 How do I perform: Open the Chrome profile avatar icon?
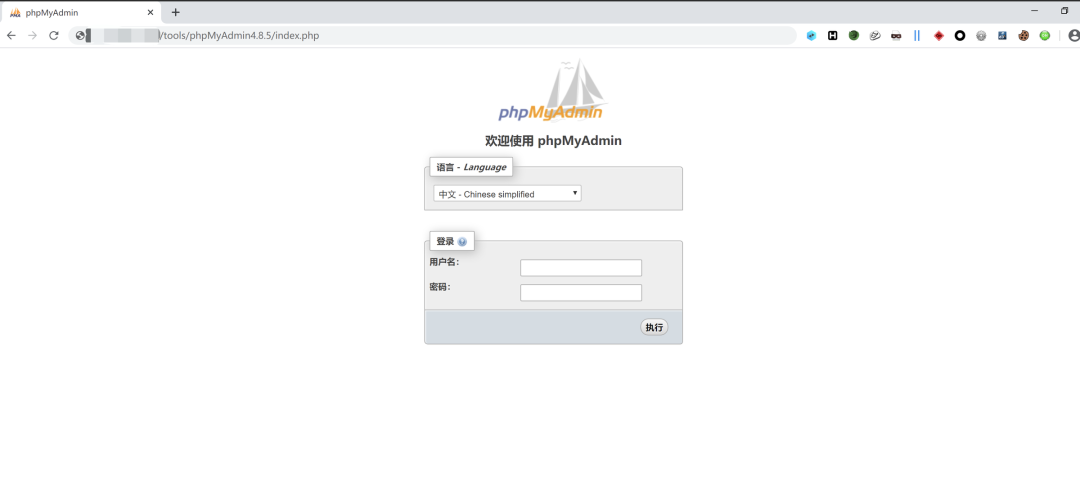tap(1074, 35)
